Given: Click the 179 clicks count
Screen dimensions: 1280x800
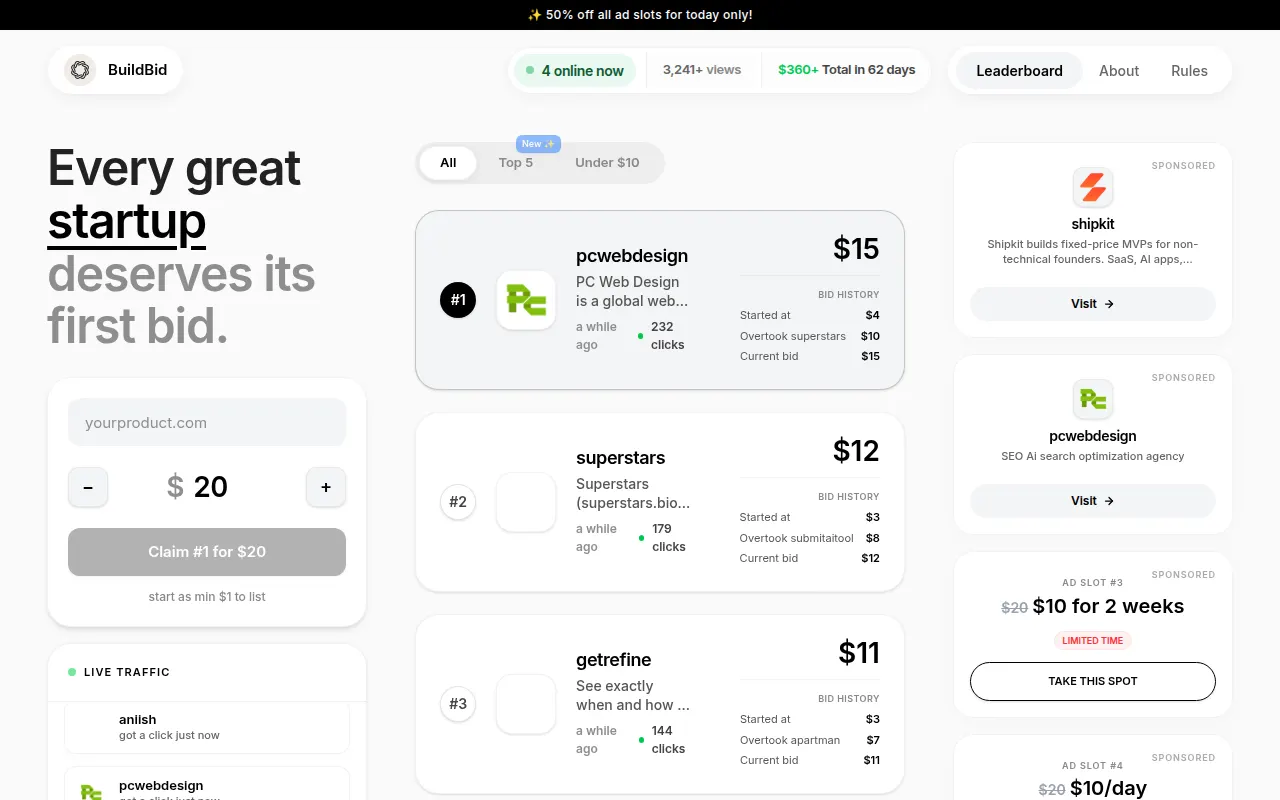Looking at the screenshot, I should (668, 538).
